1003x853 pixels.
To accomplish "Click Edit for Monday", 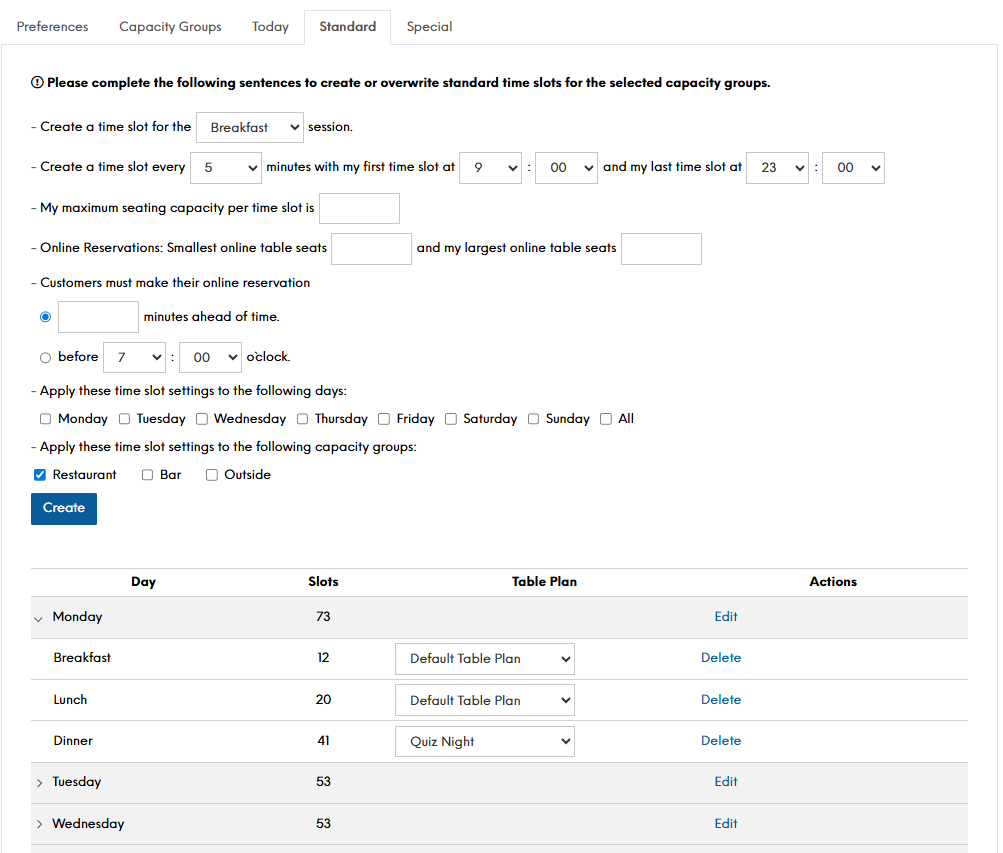I will click(x=725, y=617).
